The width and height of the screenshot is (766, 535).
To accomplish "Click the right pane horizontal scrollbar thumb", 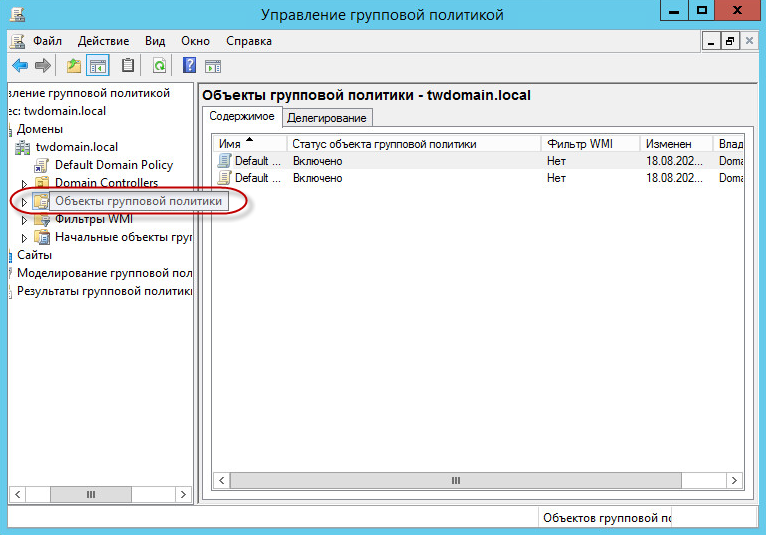I will (456, 480).
